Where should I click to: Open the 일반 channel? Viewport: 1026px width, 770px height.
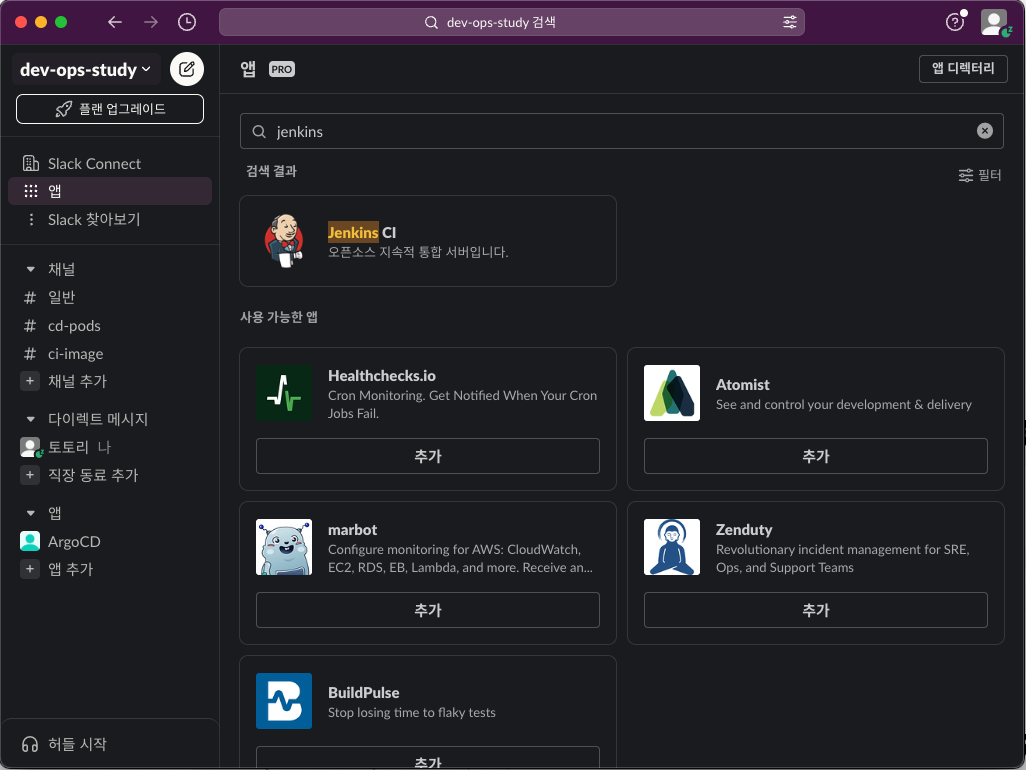(x=110, y=298)
